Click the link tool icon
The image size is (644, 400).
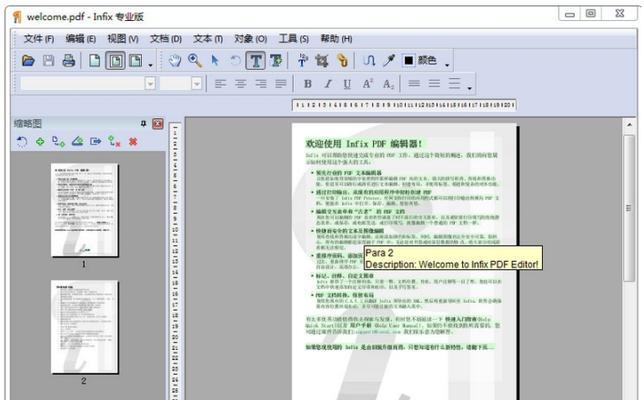(x=342, y=61)
